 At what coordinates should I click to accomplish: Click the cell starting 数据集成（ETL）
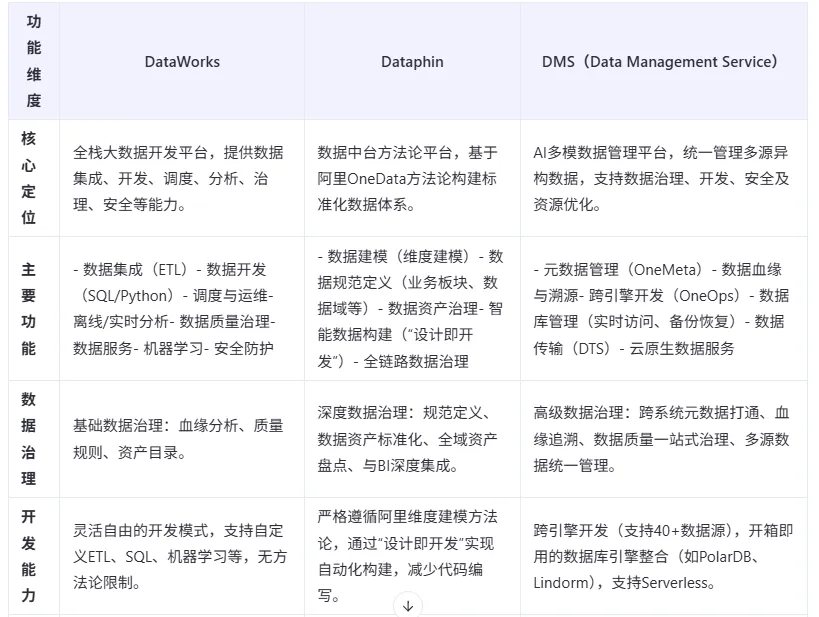[x=182, y=309]
